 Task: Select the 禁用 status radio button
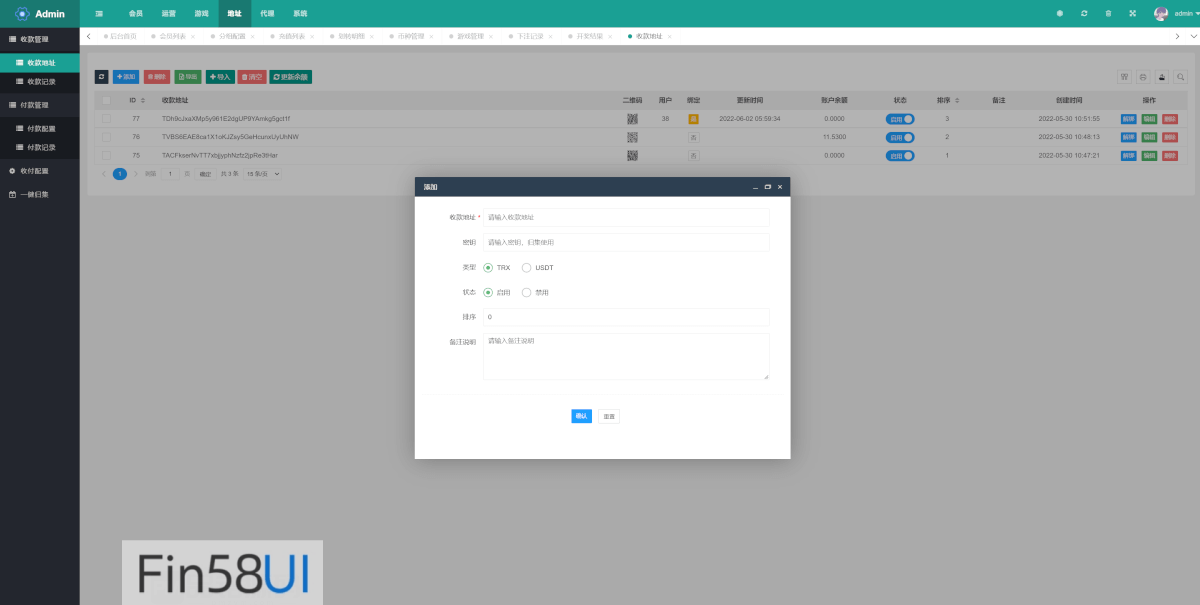(527, 293)
